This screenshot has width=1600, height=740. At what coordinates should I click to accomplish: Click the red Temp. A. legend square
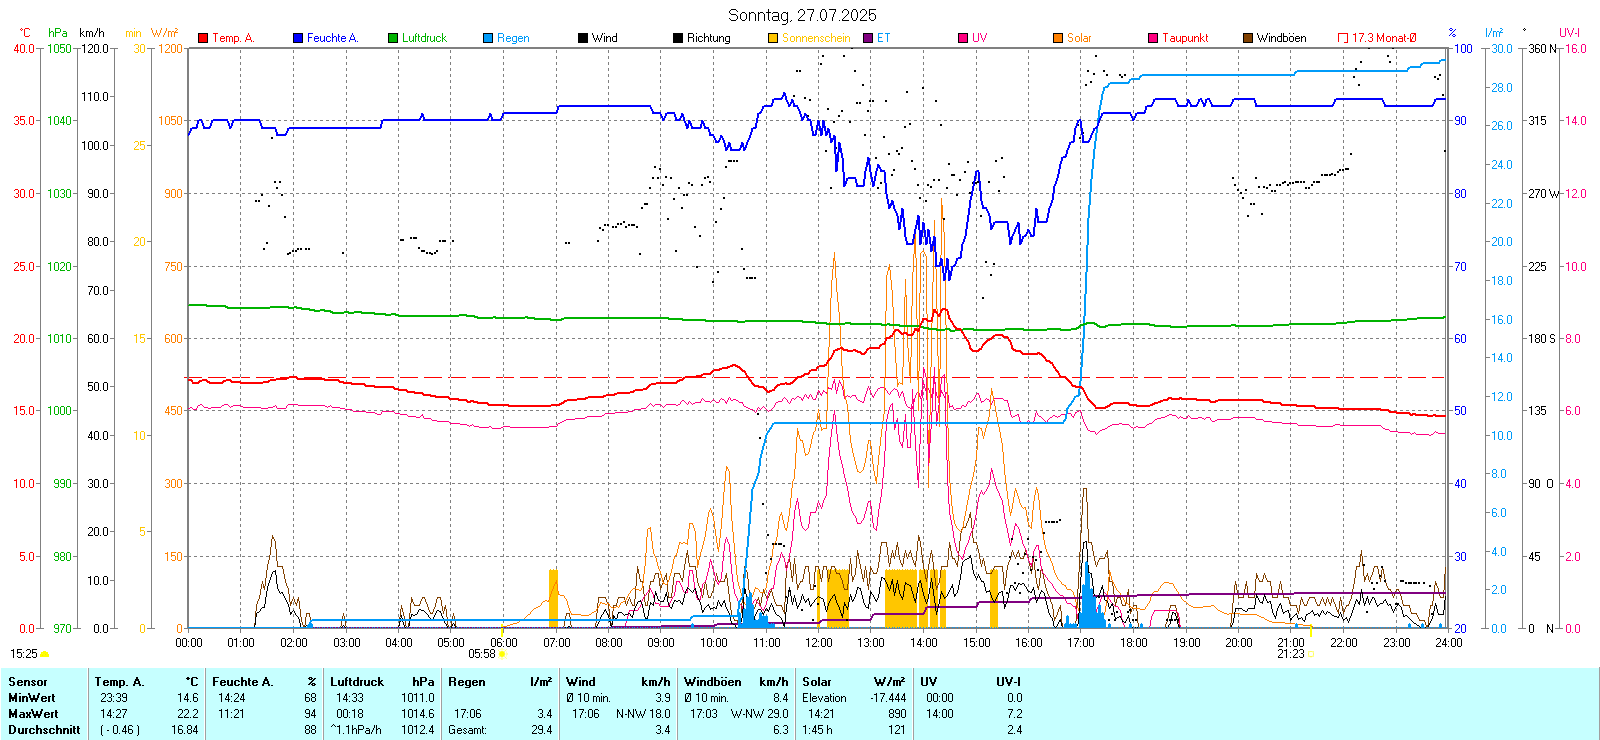(203, 38)
